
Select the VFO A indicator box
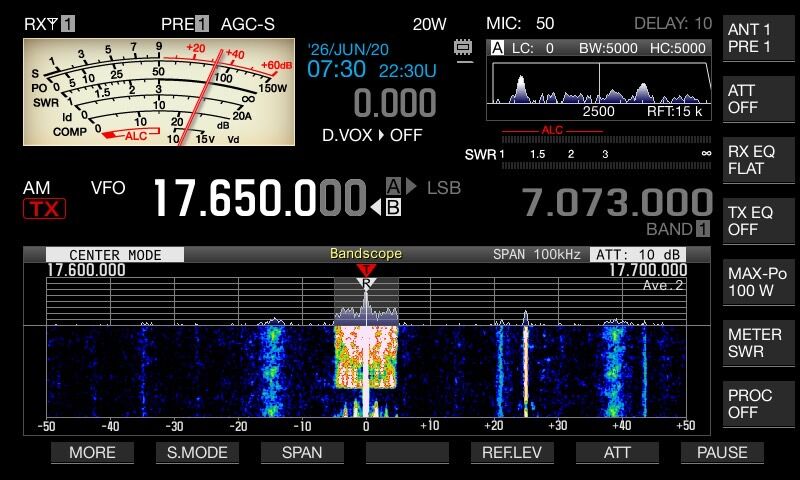pos(393,187)
